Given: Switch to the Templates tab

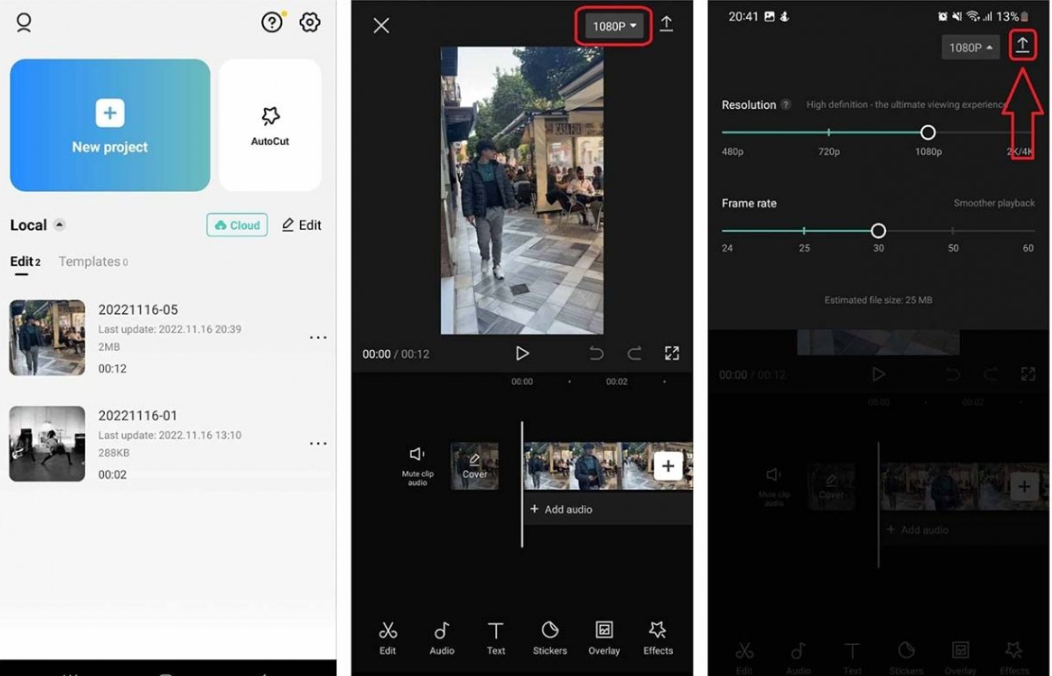Looking at the screenshot, I should point(93,262).
